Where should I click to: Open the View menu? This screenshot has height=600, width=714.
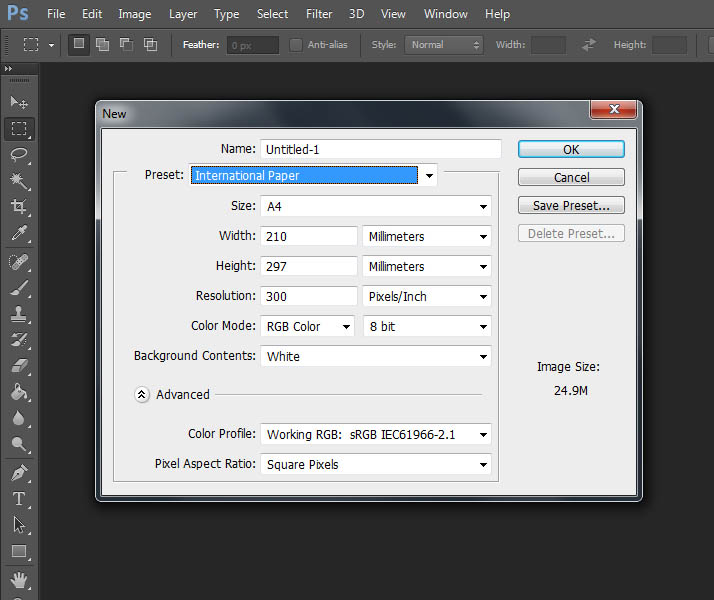[x=393, y=14]
